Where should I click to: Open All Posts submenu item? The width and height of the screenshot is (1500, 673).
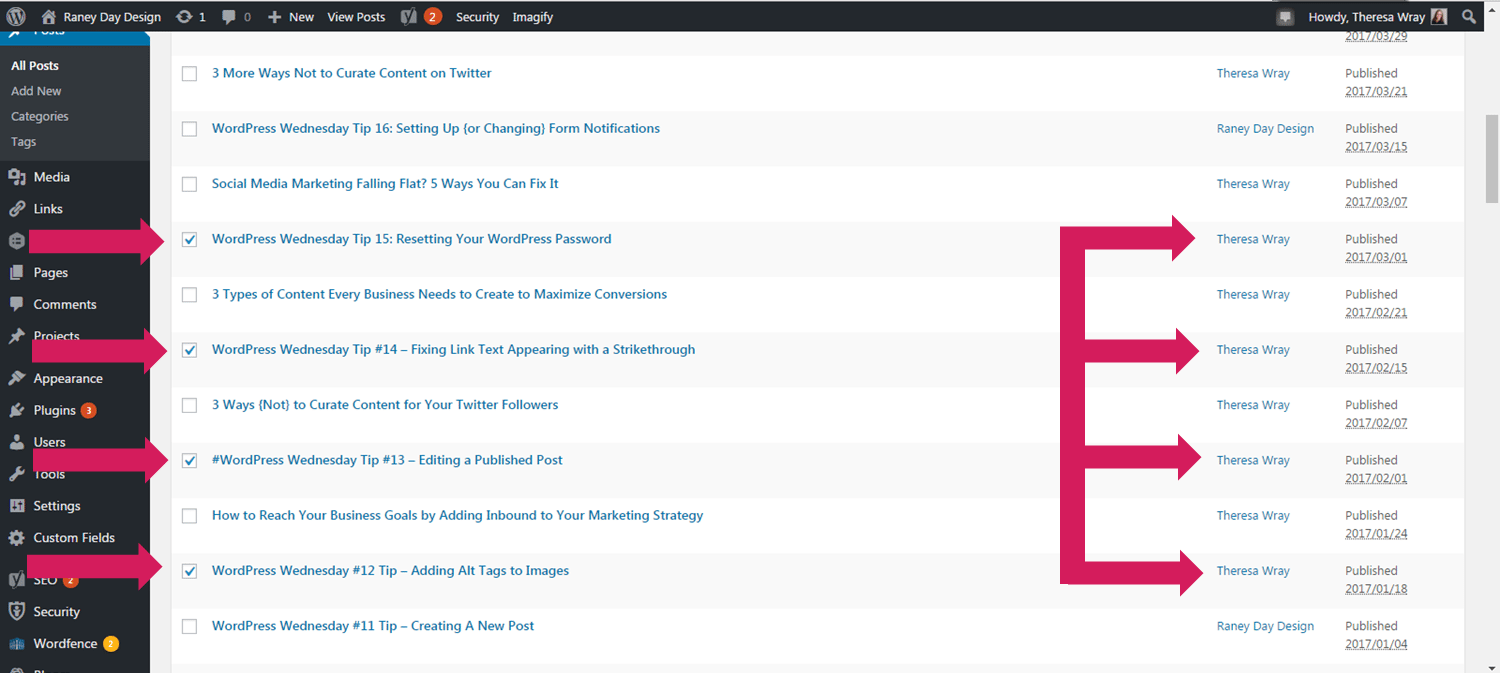(x=35, y=65)
